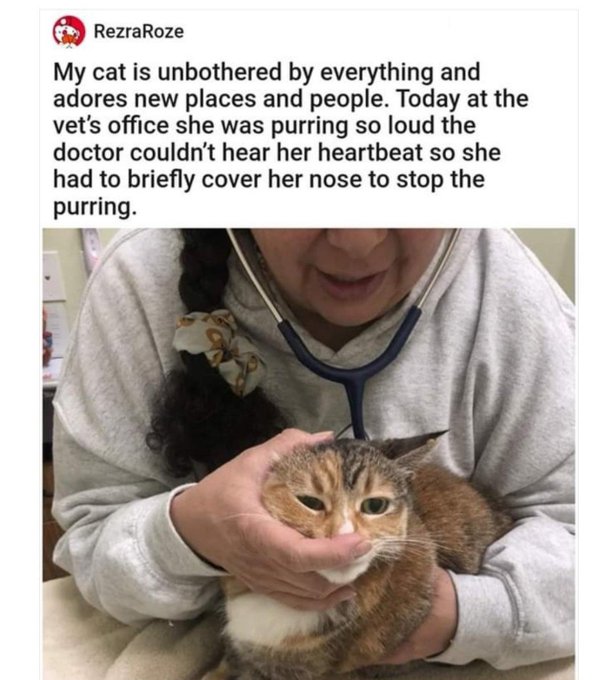Screen dimensions: 616x680
Task: Click the floral hair scrunchie in the photo
Action: pyautogui.click(x=219, y=349)
